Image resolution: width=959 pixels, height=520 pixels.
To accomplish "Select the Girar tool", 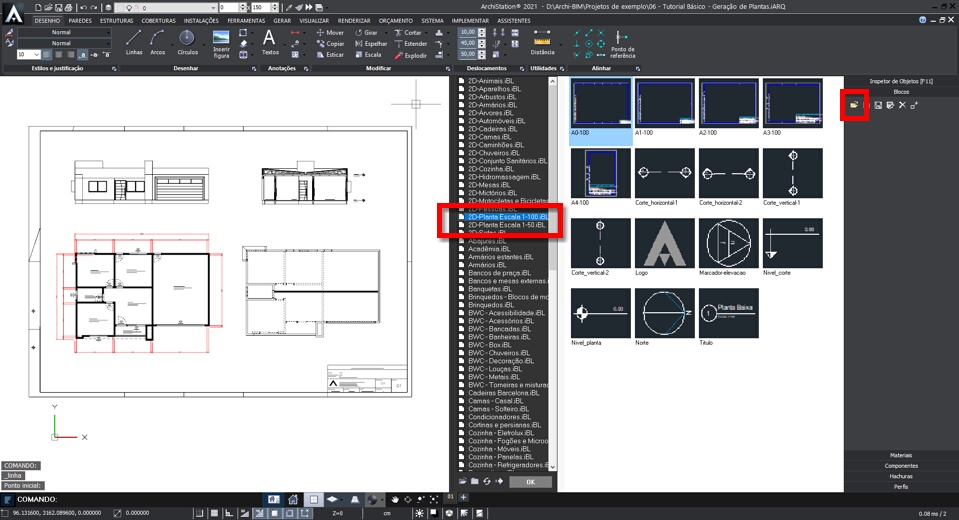I will tap(366, 32).
